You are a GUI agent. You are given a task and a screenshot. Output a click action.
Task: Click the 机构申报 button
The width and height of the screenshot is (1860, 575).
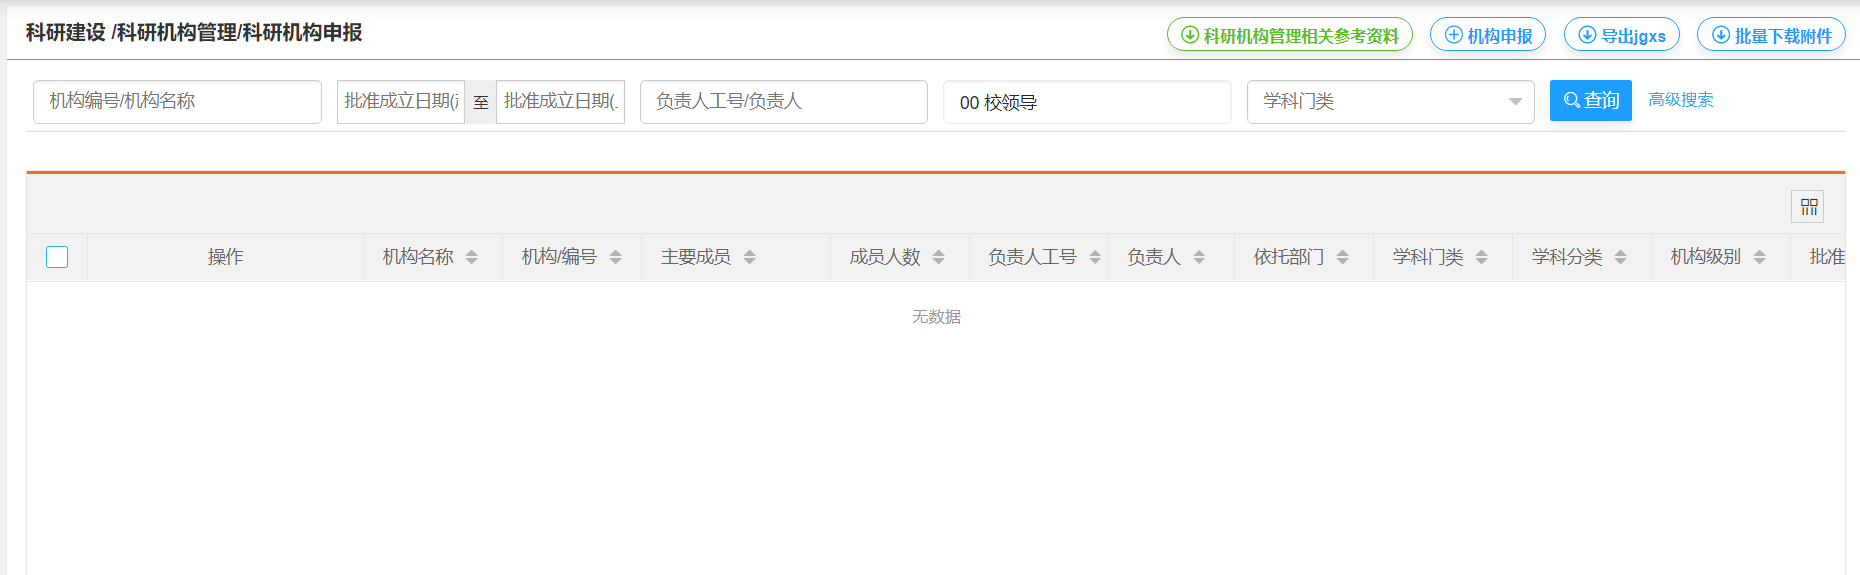click(x=1488, y=35)
